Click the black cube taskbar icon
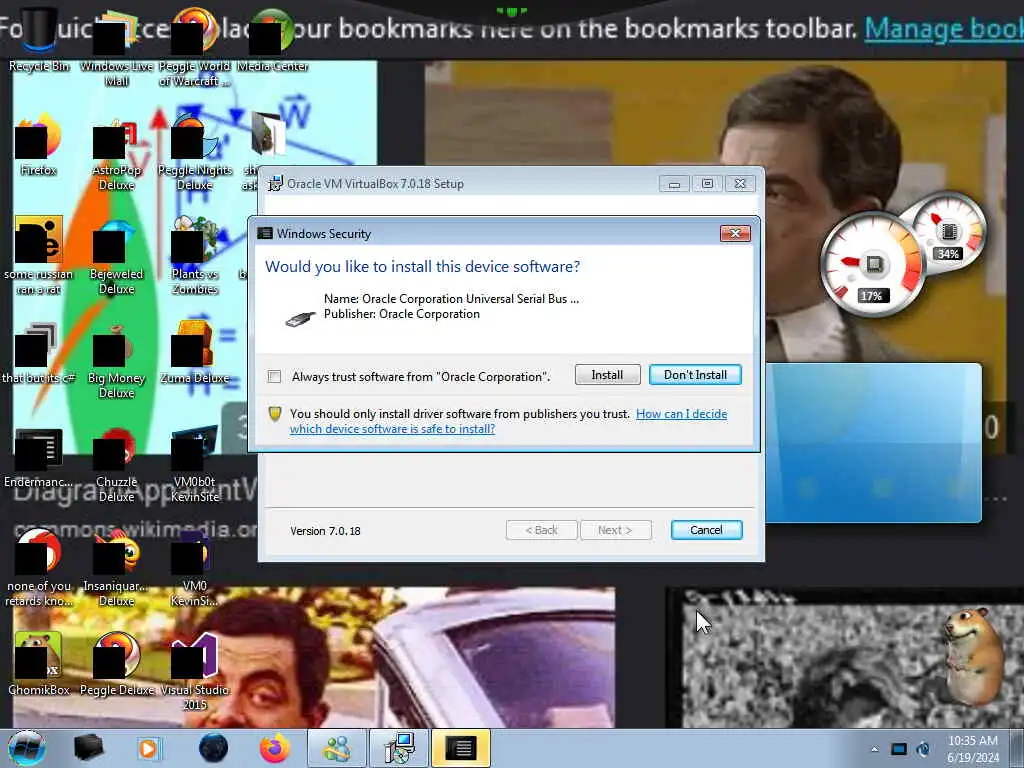This screenshot has width=1024, height=768. (x=88, y=748)
